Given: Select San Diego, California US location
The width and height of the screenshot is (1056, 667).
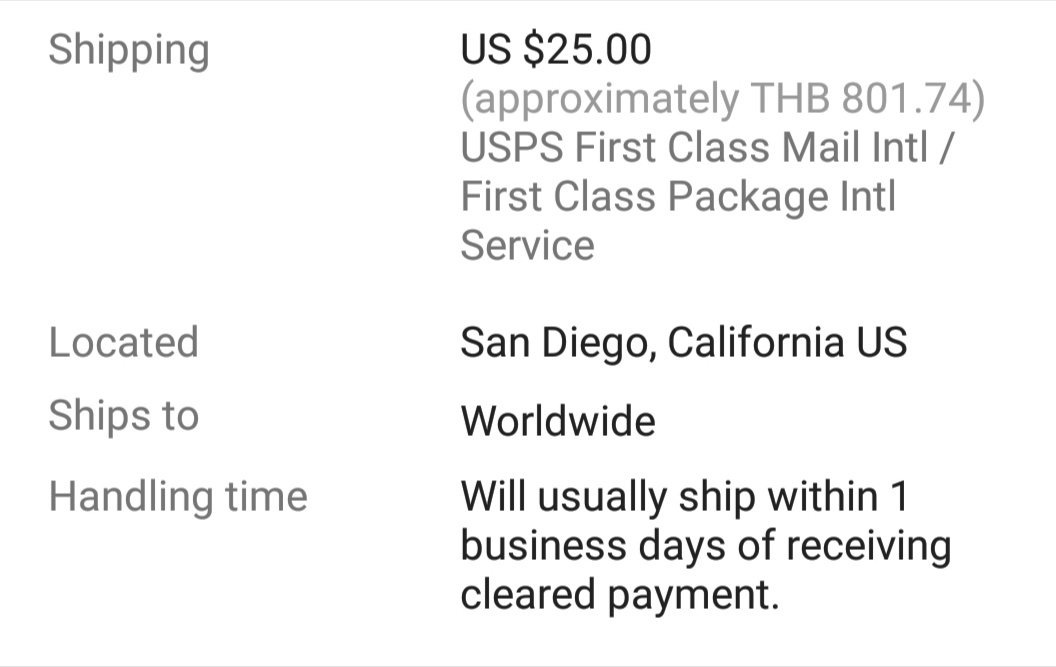Looking at the screenshot, I should 684,343.
